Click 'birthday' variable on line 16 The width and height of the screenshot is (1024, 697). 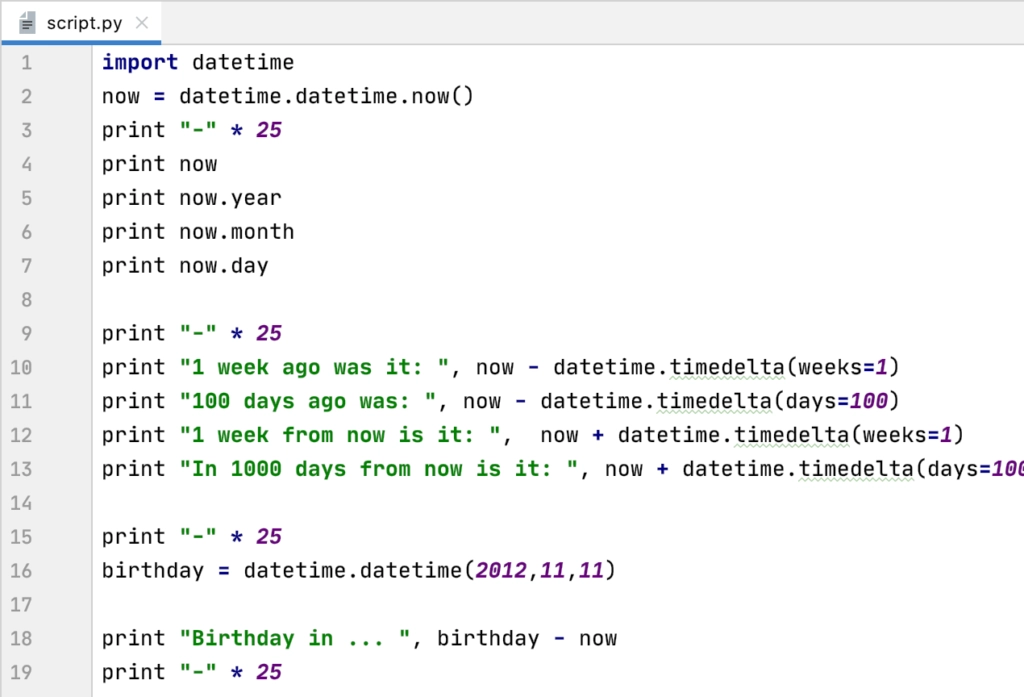click(153, 571)
